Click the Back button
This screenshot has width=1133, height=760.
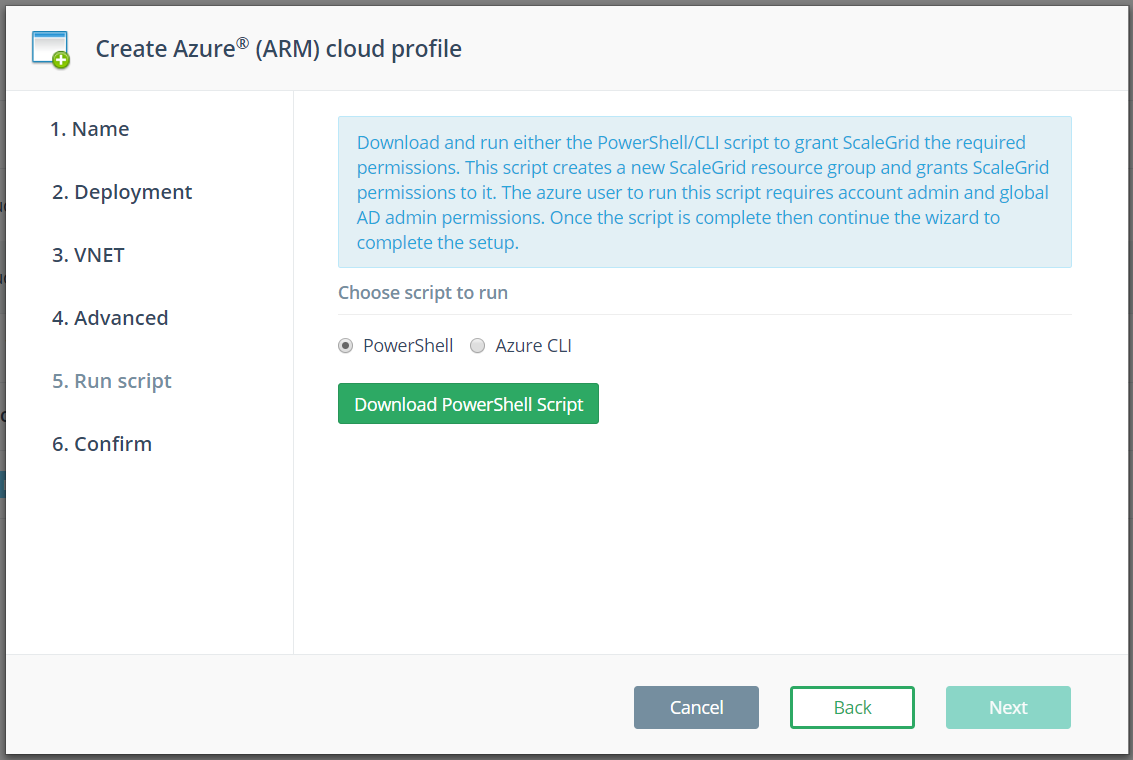click(852, 707)
